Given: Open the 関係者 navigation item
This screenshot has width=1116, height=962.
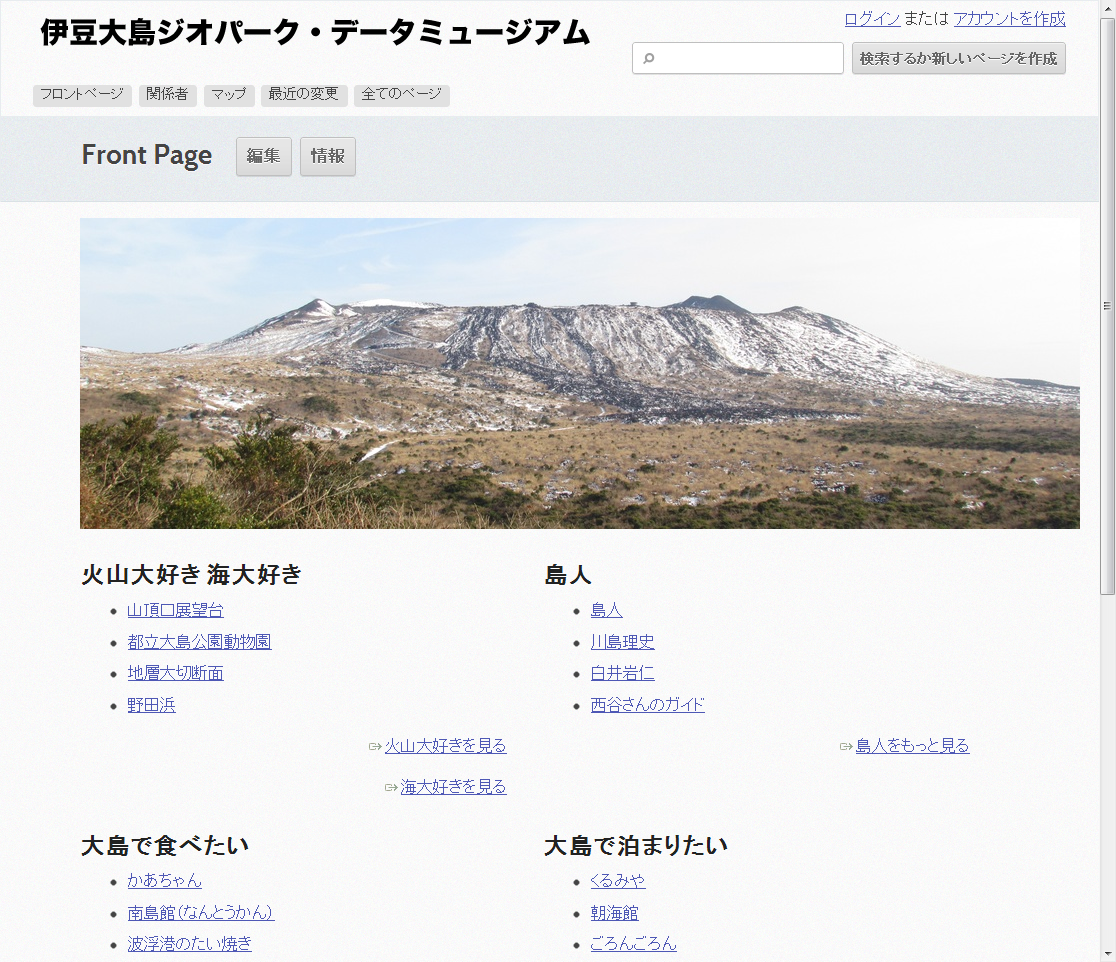Looking at the screenshot, I should pos(167,95).
